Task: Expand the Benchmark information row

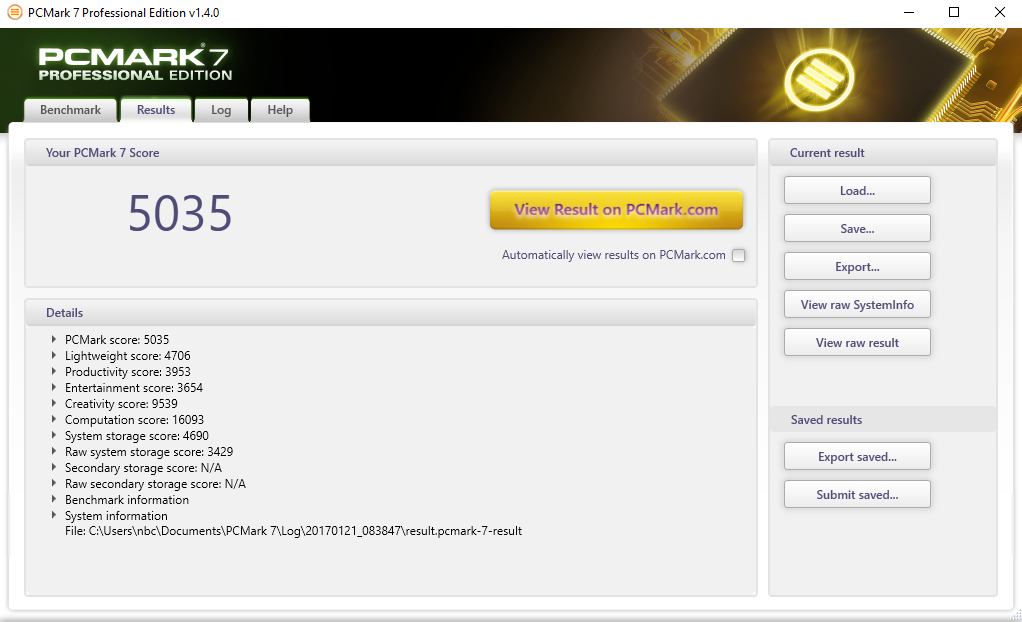Action: click(53, 499)
